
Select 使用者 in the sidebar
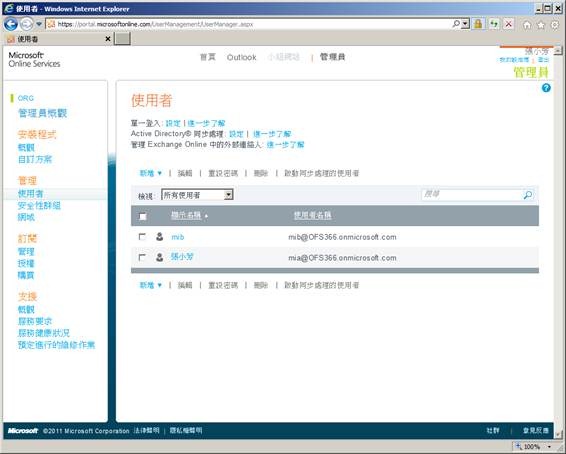point(30,194)
